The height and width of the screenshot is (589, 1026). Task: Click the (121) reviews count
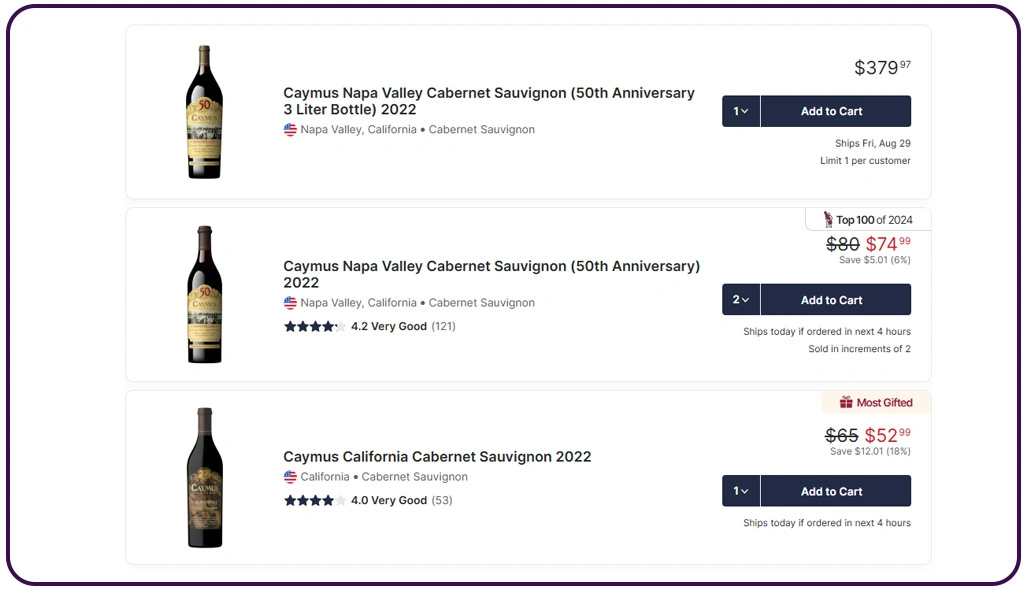pos(443,326)
